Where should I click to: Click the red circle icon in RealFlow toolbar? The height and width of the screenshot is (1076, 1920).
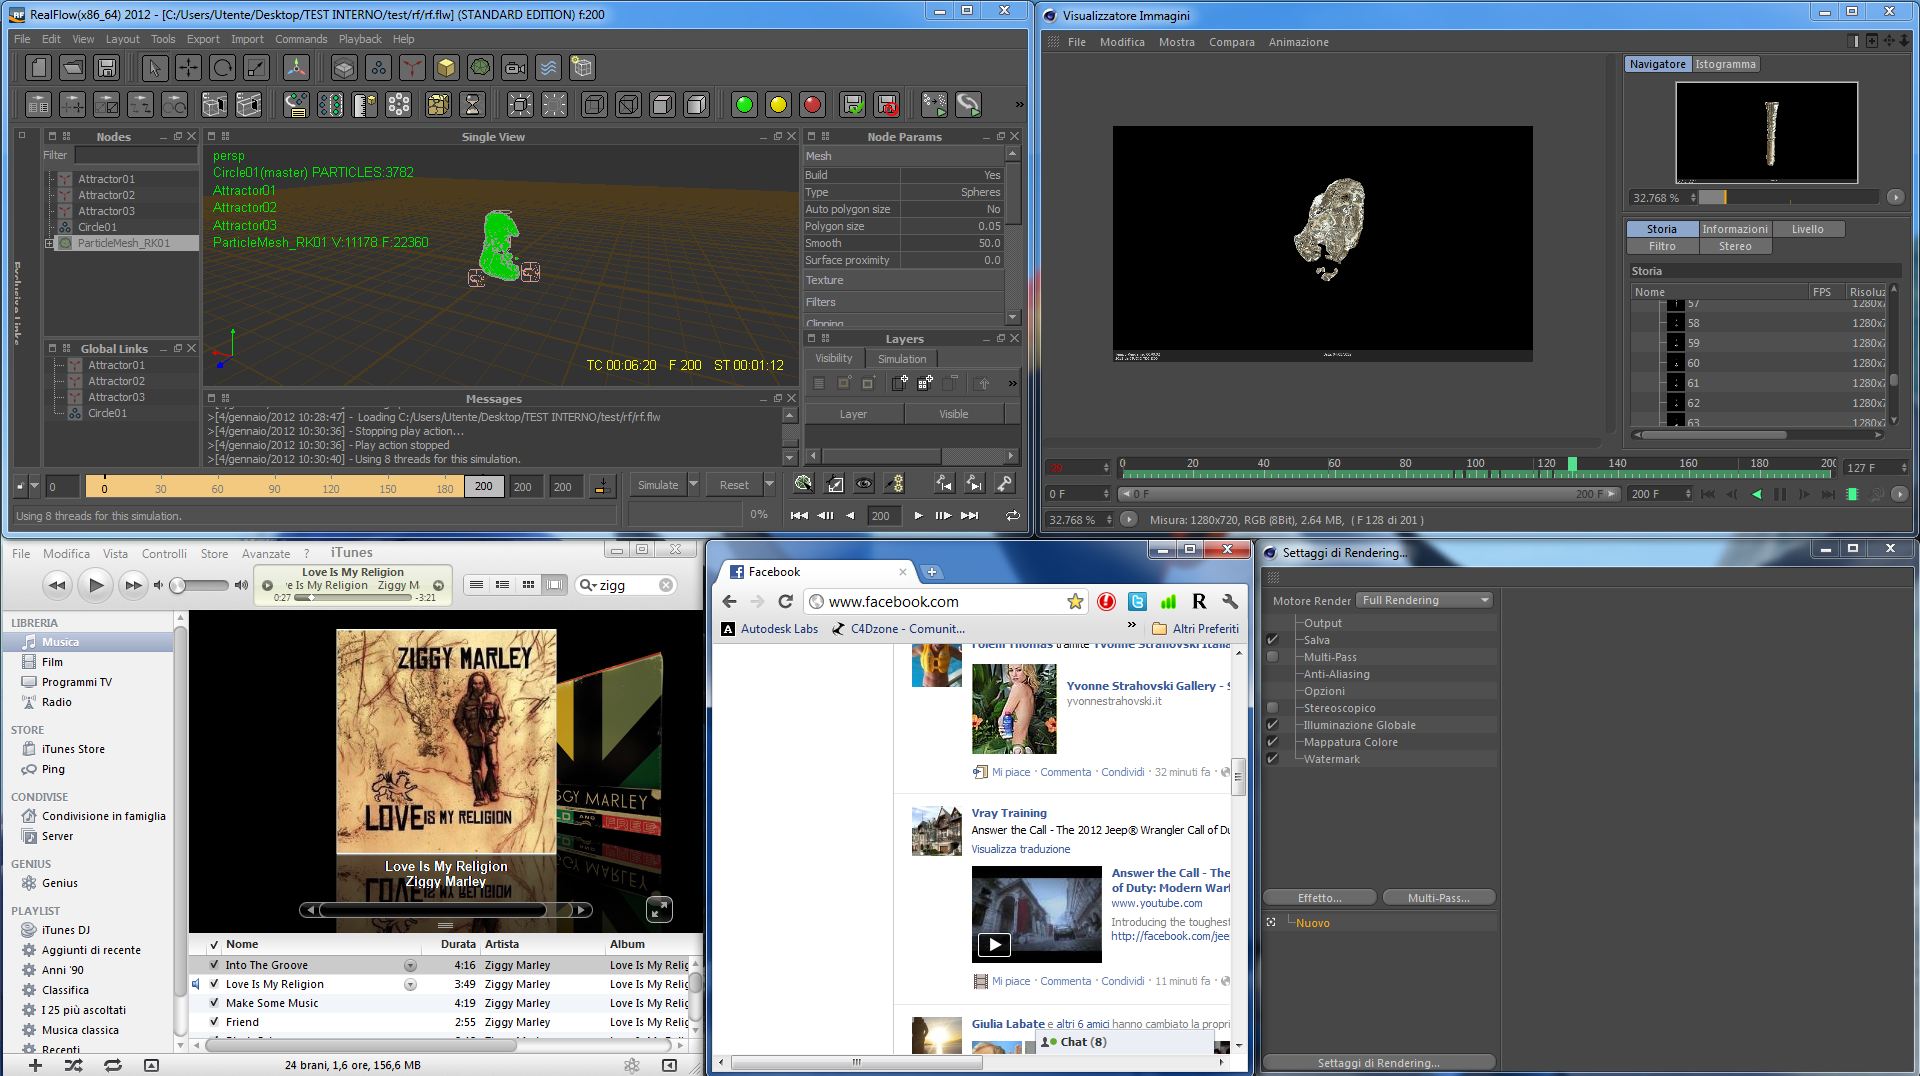(x=812, y=105)
